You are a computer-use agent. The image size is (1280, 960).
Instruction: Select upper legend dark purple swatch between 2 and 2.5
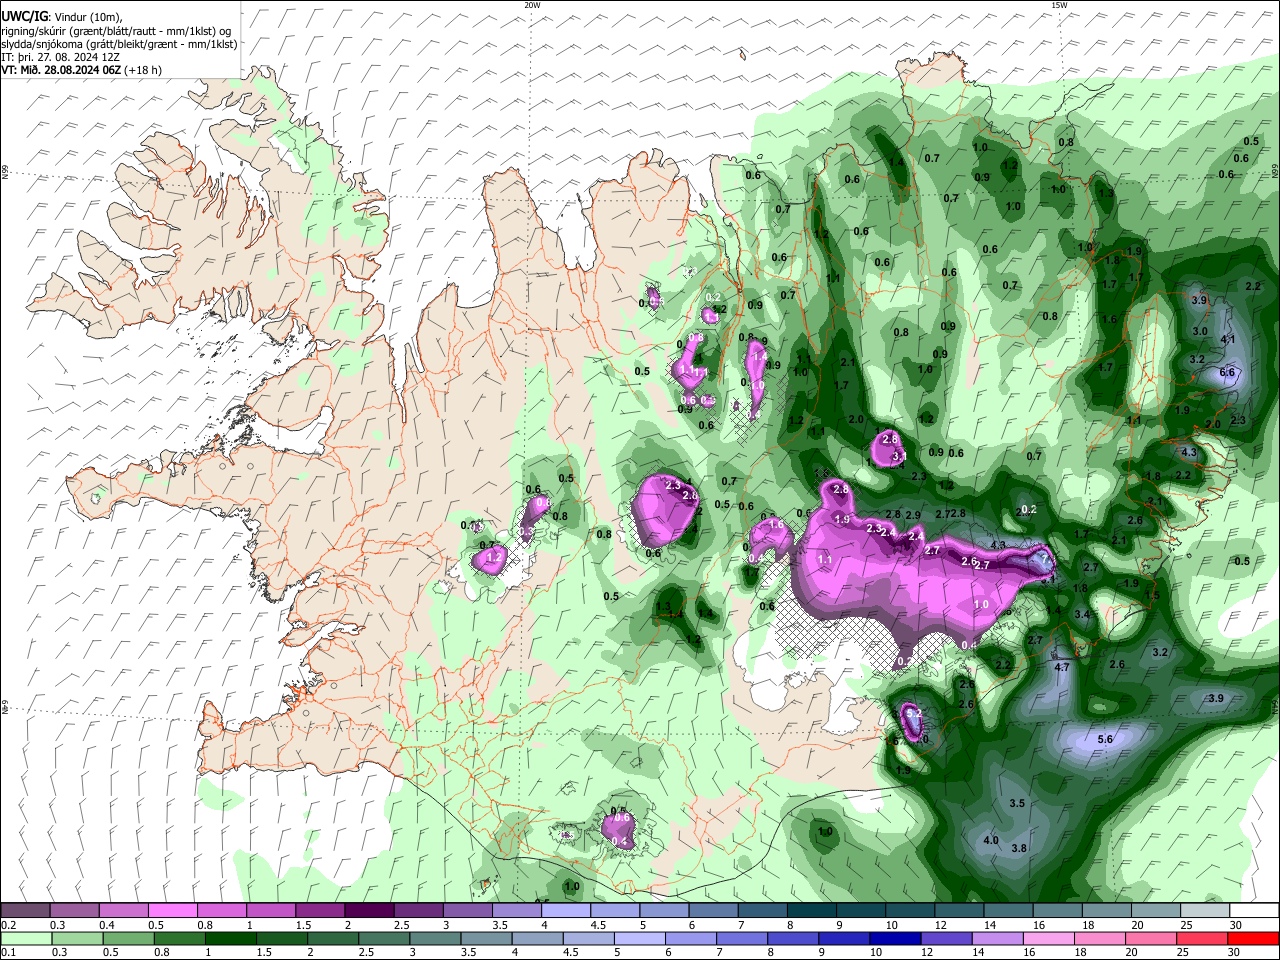pyautogui.click(x=368, y=911)
